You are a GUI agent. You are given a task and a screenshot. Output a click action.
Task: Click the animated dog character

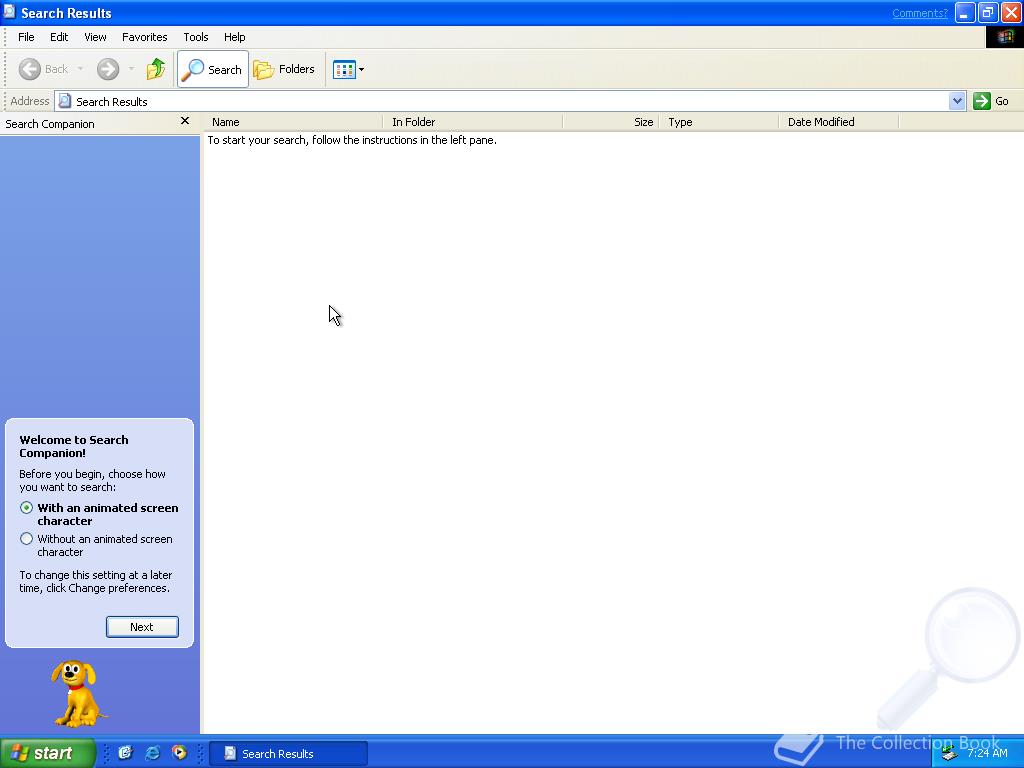pos(78,694)
